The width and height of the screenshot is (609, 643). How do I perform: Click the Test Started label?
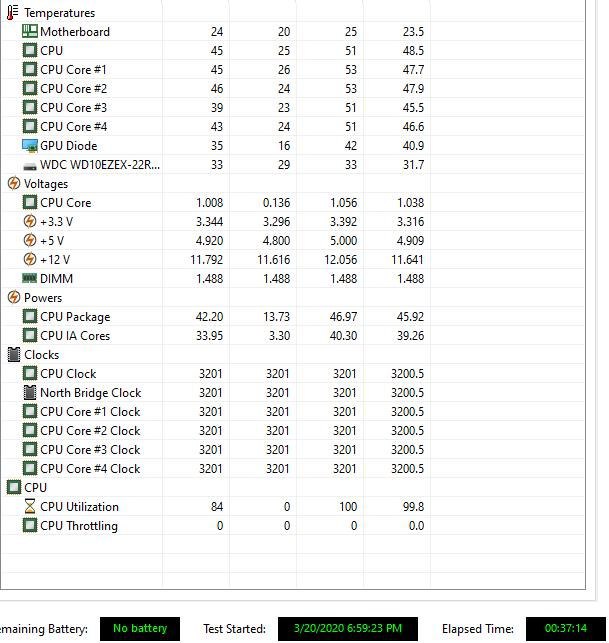click(x=235, y=629)
